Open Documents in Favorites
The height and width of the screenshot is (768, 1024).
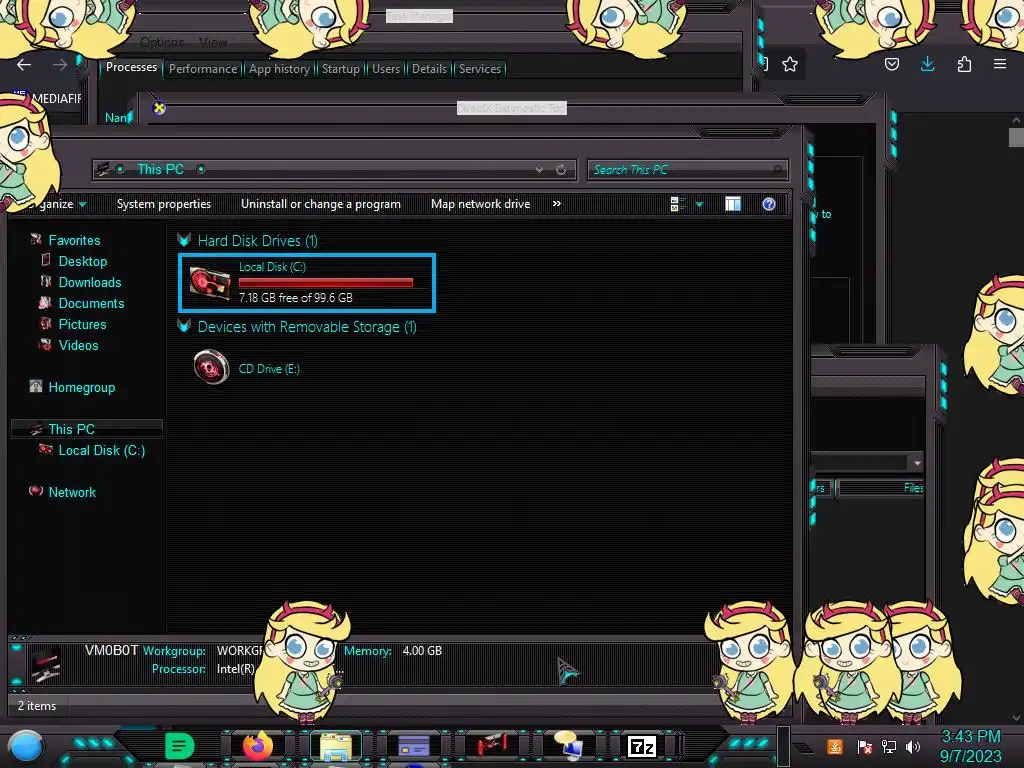[x=91, y=303]
